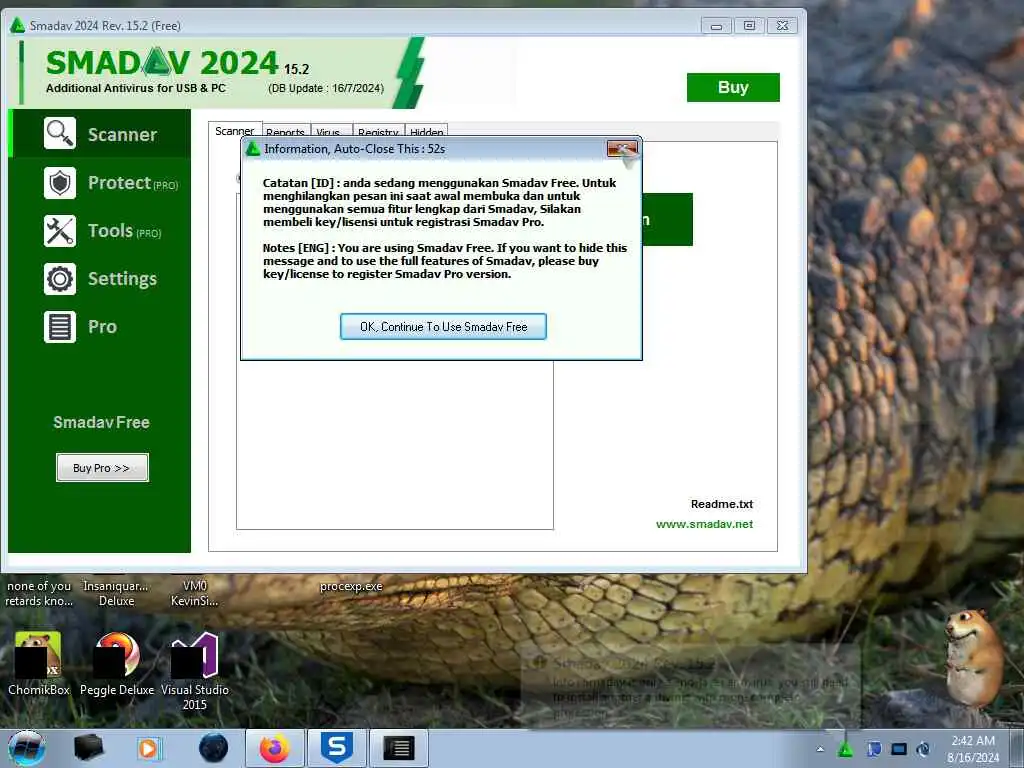Image resolution: width=1024 pixels, height=768 pixels.
Task: Open the Settings gear section
Action: click(x=100, y=279)
